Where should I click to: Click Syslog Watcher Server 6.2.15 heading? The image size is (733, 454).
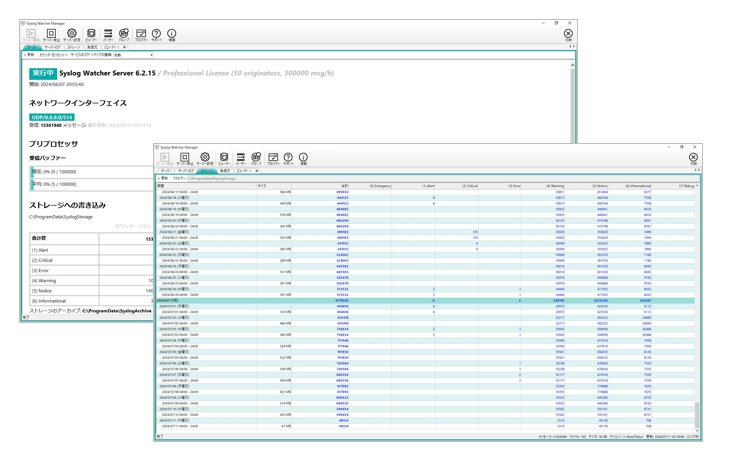pyautogui.click(x=107, y=73)
